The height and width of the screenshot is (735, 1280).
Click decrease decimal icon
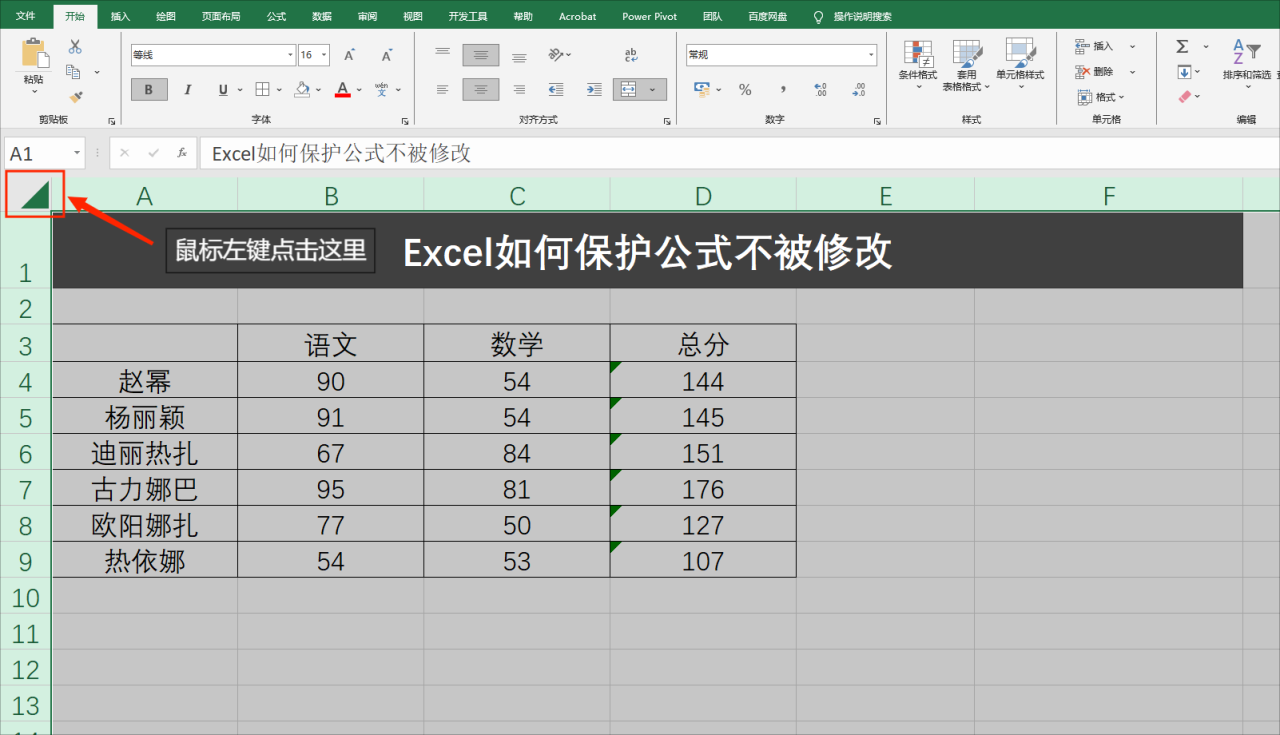coord(859,90)
